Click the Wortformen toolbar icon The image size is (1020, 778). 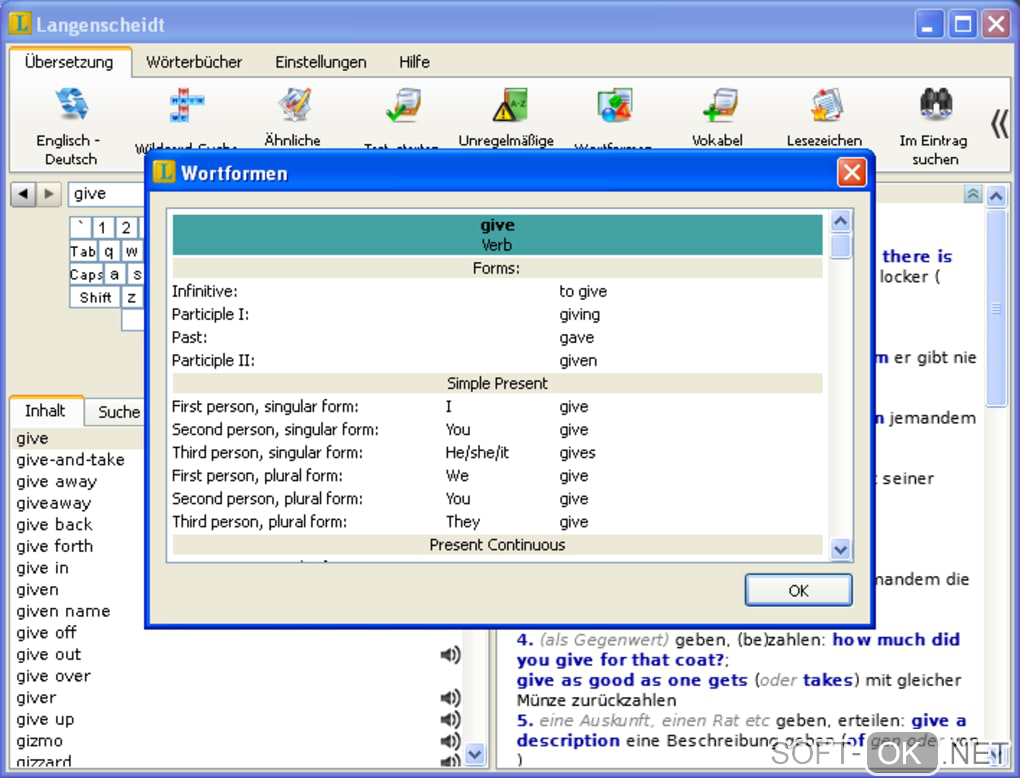pos(614,105)
